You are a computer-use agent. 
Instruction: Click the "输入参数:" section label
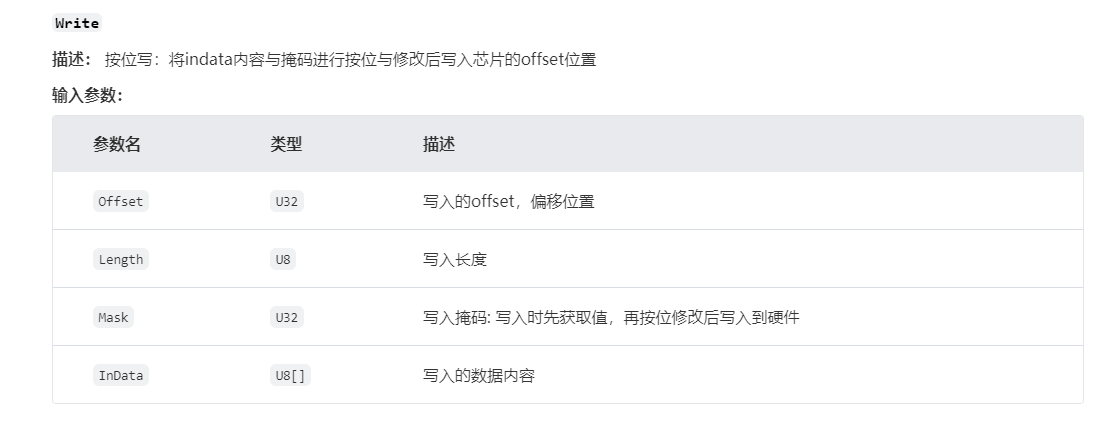click(87, 95)
